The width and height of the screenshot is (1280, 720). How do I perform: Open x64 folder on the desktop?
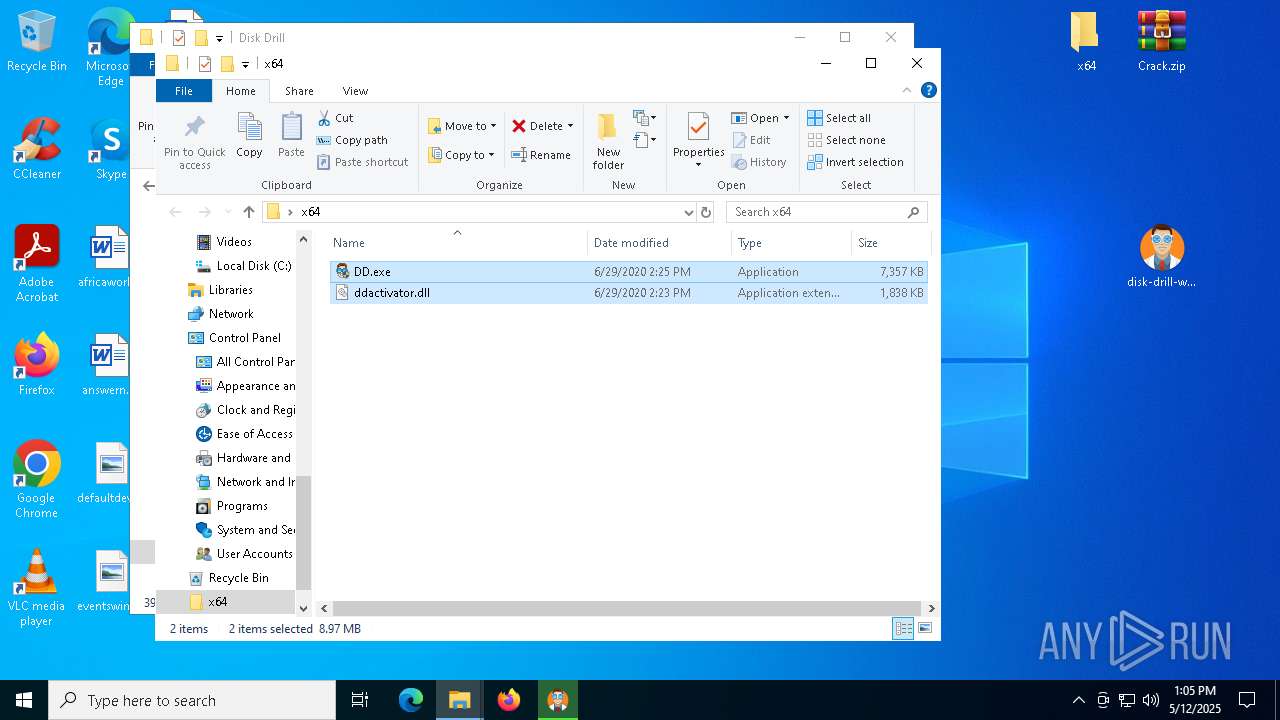click(1086, 42)
